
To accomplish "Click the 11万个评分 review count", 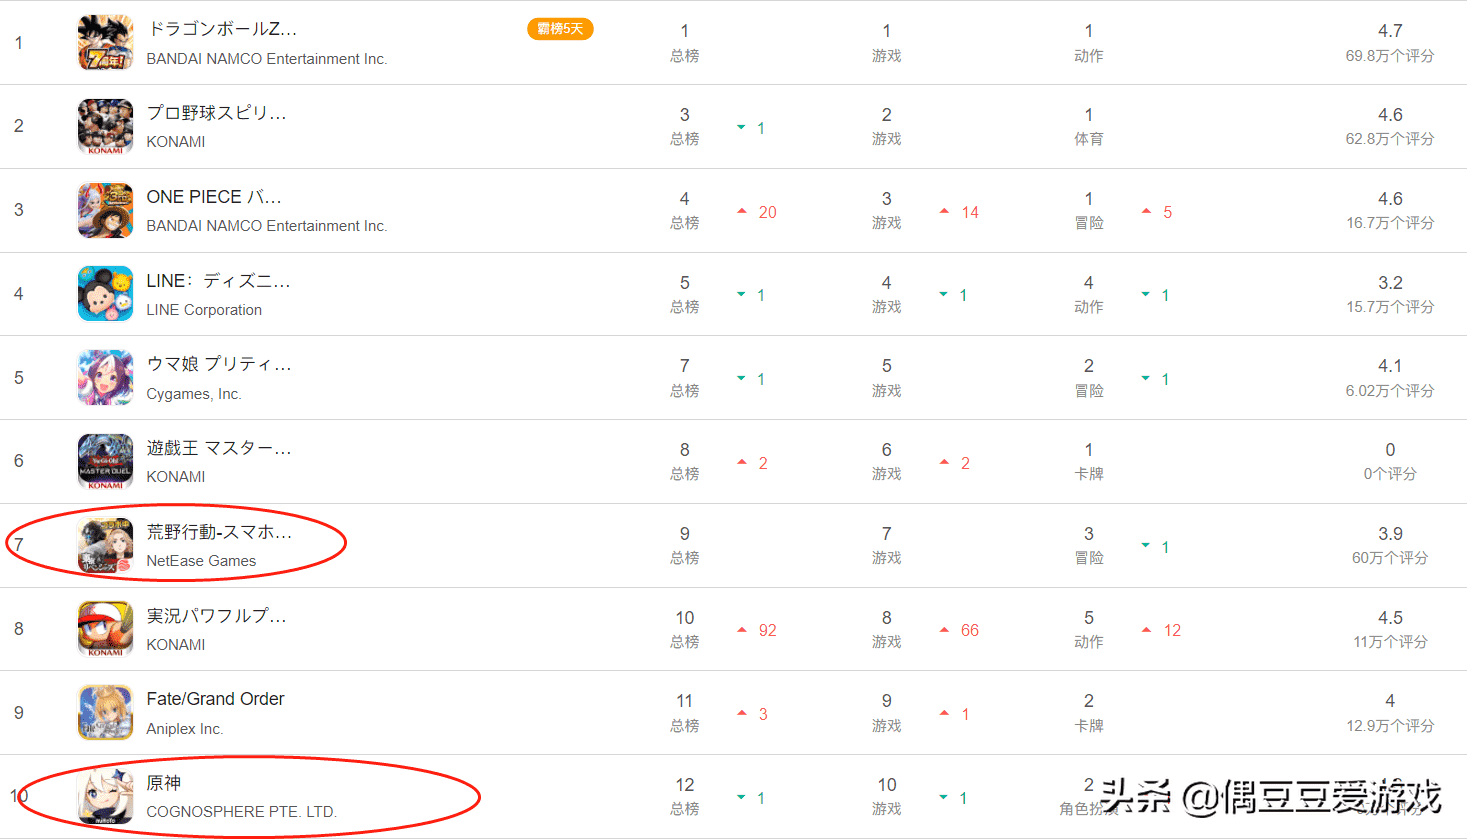I will click(x=1390, y=642).
